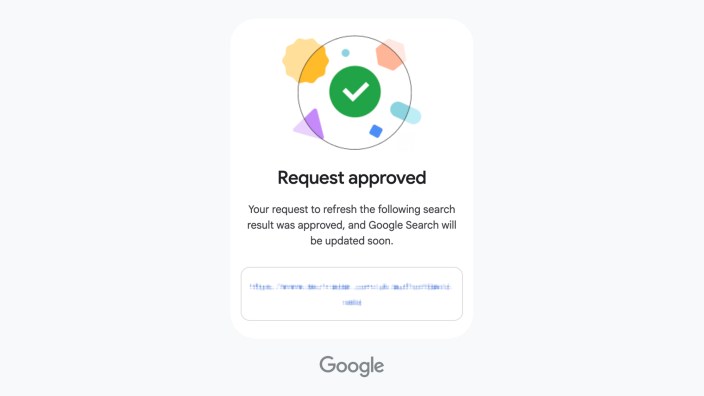
Task: Click the teal pill-shaped decoration
Action: click(405, 113)
